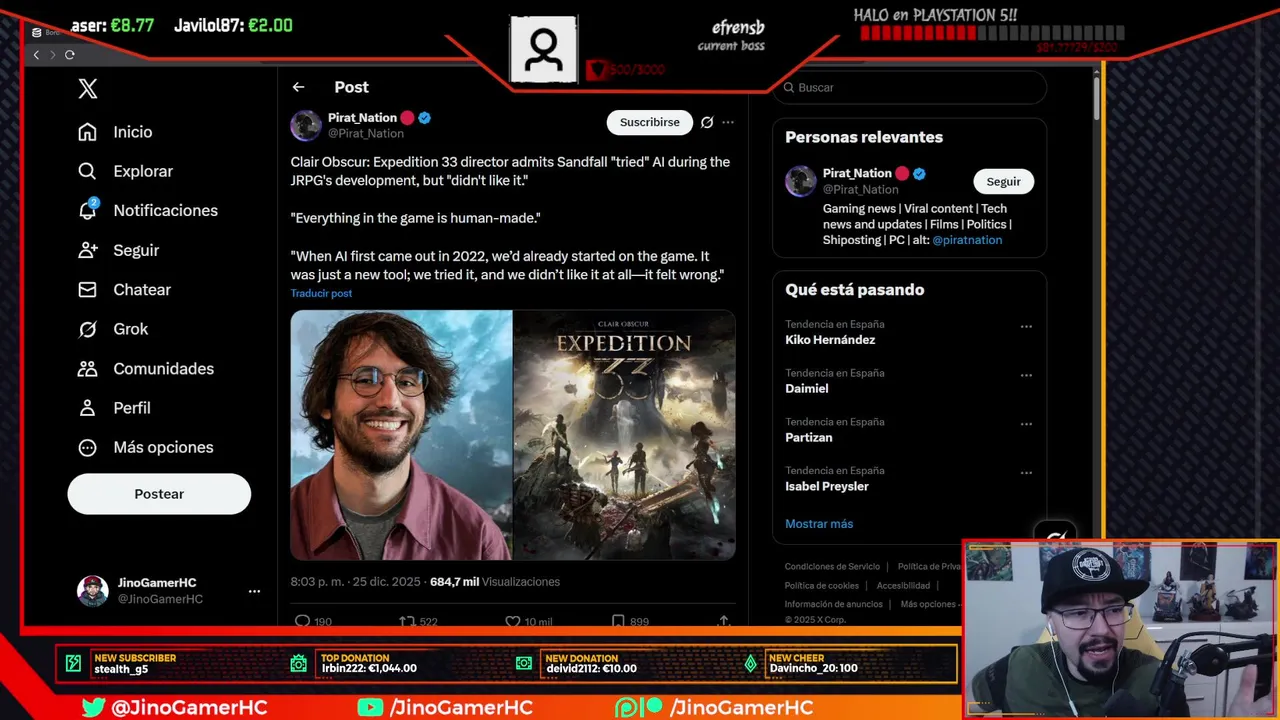Screen dimensions: 1280x720
Task: Click JinoGamerHC profile avatar in sidebar
Action: click(93, 591)
